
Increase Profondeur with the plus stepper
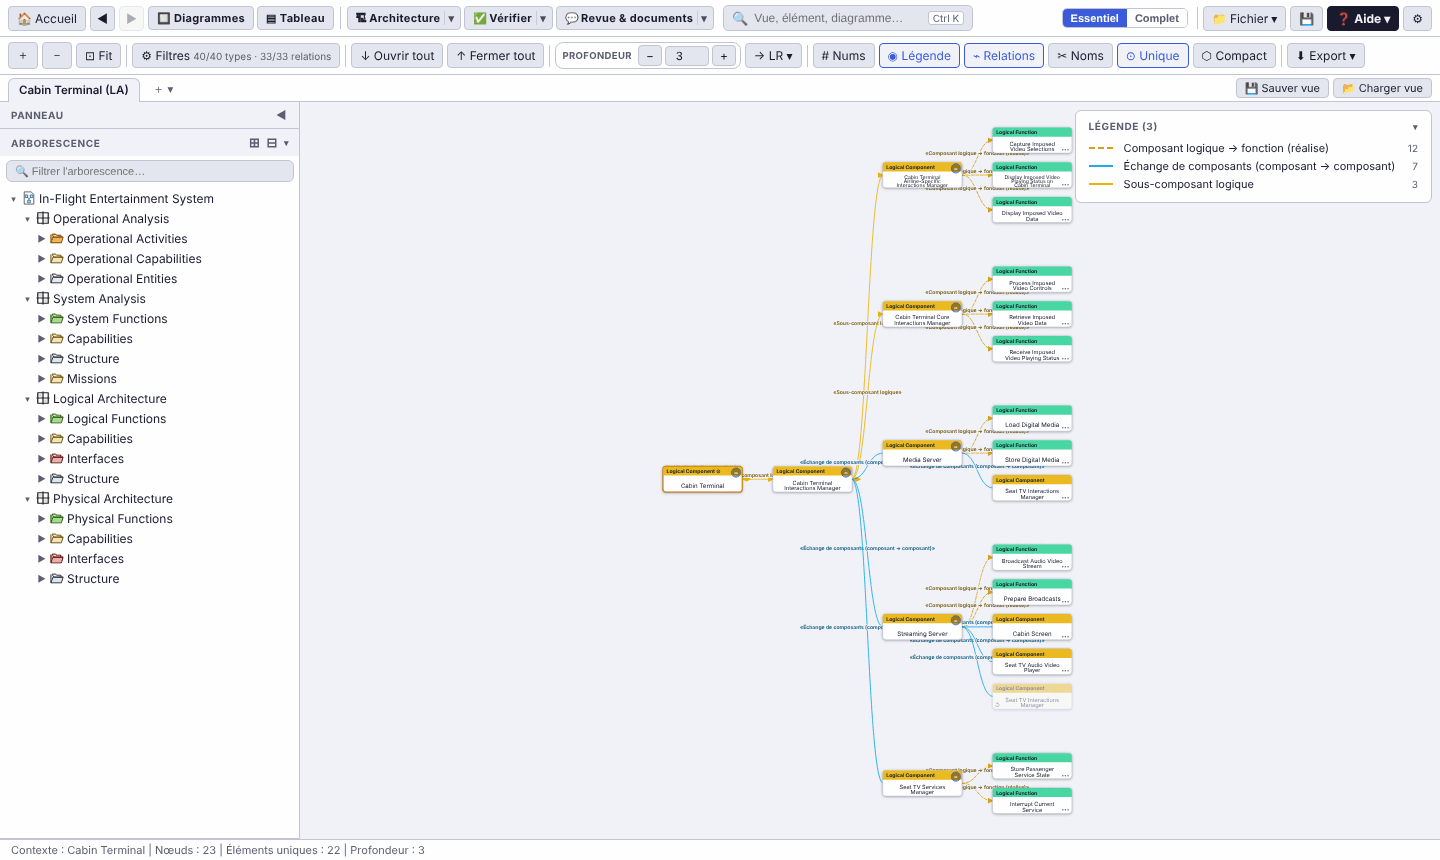[724, 56]
